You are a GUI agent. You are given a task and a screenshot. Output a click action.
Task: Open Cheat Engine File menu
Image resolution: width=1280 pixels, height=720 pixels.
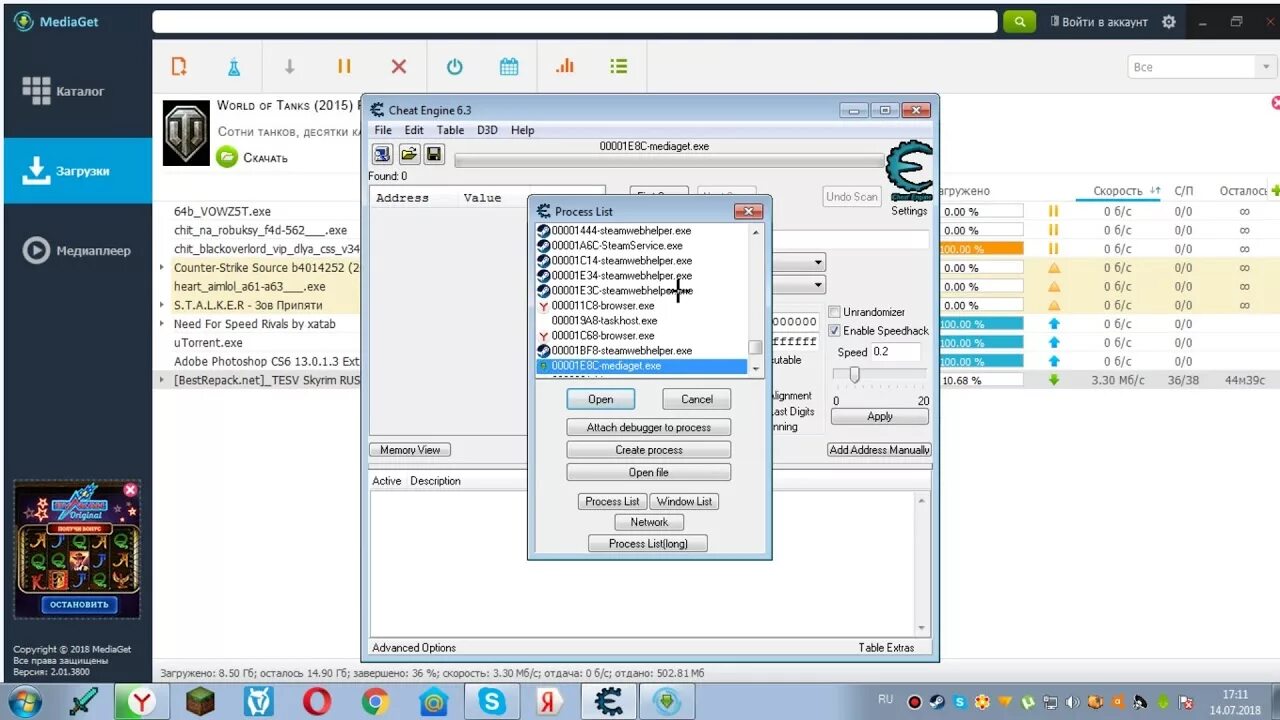click(383, 130)
